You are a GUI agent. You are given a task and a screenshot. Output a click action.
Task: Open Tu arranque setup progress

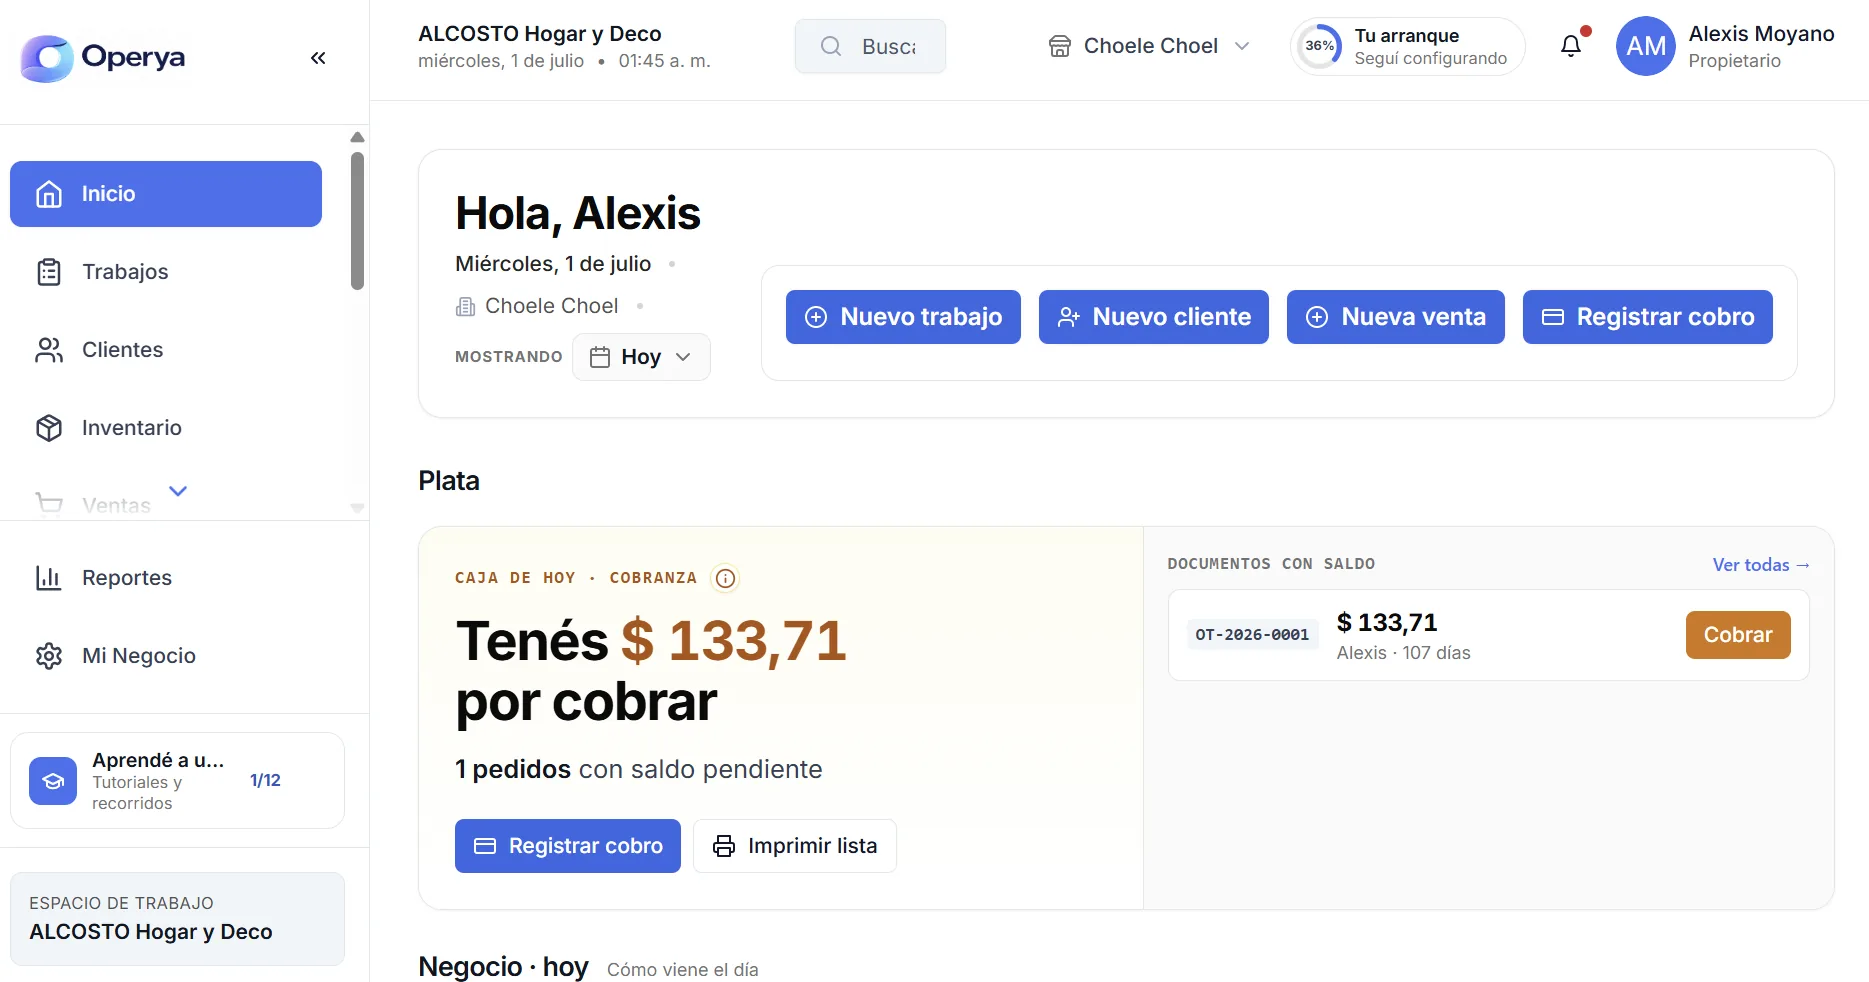1408,46
